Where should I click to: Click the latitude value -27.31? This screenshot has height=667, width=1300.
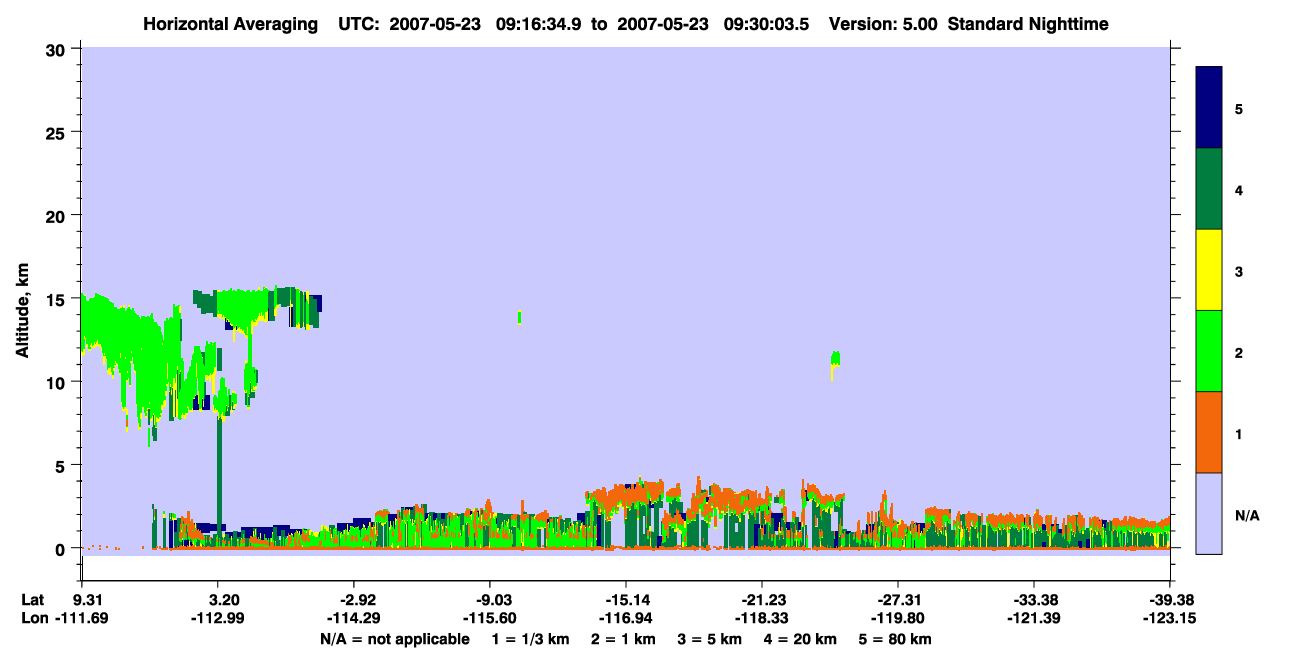tap(898, 600)
